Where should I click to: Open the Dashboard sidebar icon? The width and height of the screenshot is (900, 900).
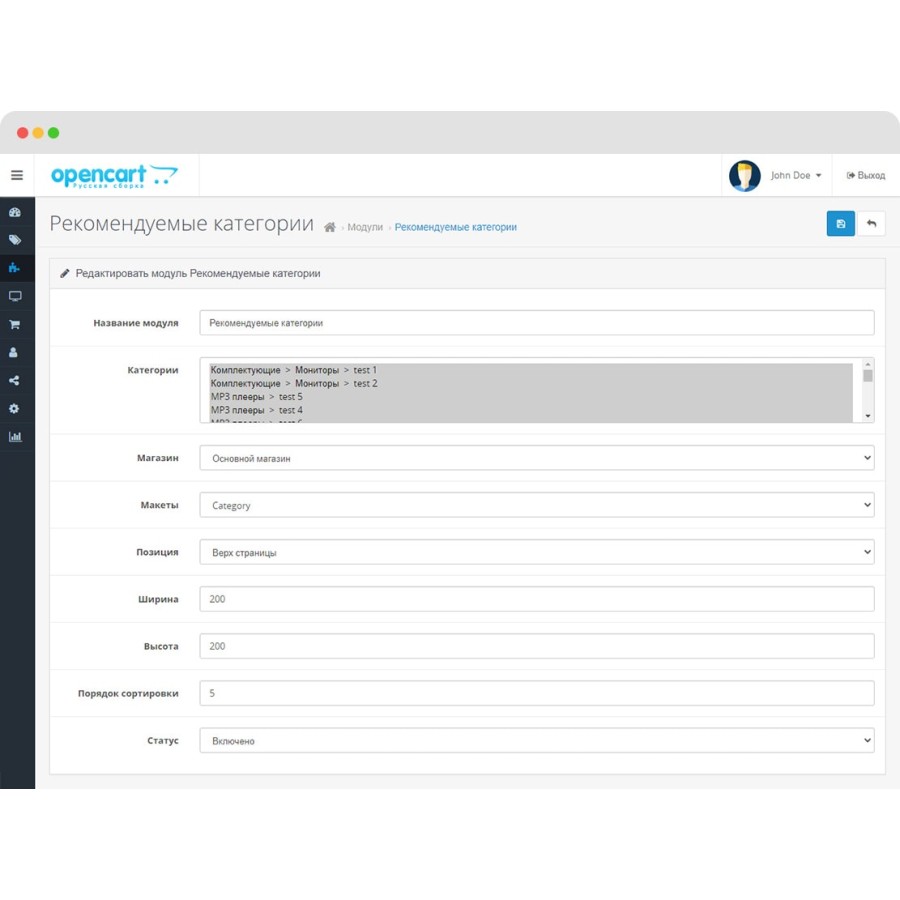pyautogui.click(x=15, y=212)
